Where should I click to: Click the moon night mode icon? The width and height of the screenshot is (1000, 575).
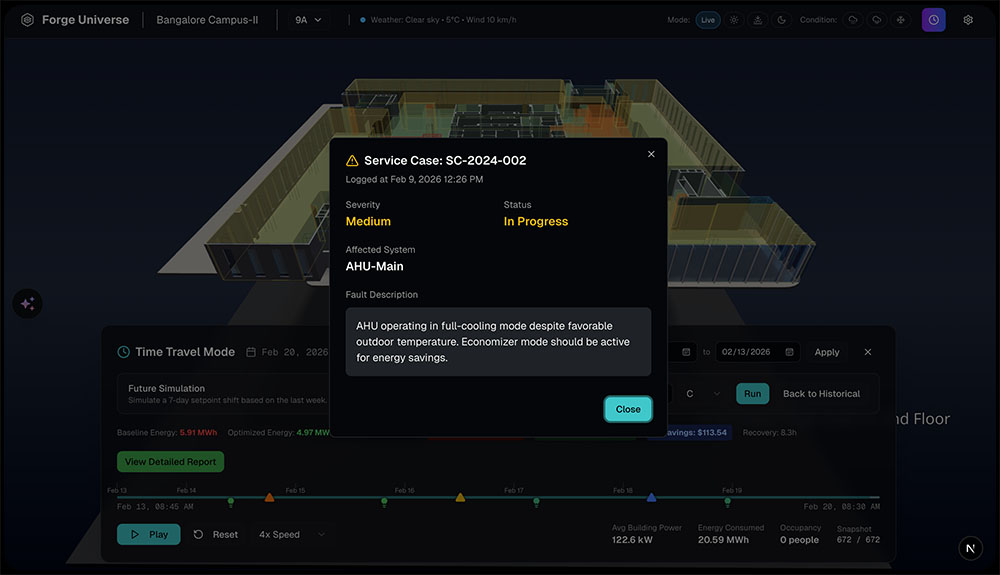[x=781, y=20]
